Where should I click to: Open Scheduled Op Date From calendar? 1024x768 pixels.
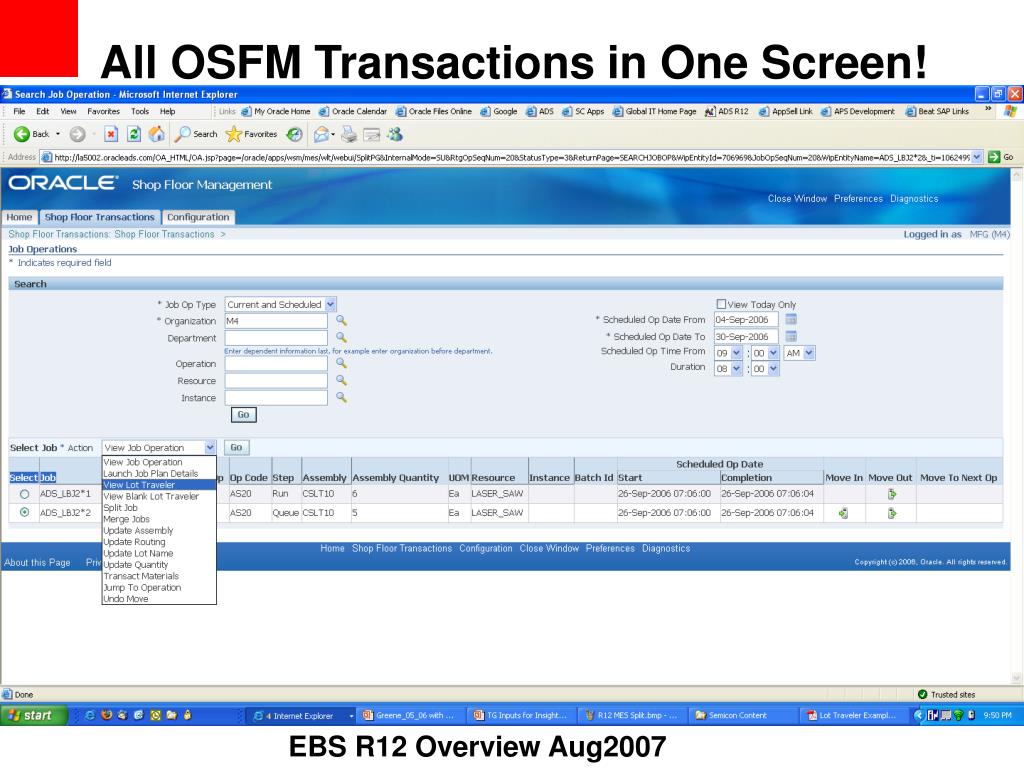click(x=791, y=319)
